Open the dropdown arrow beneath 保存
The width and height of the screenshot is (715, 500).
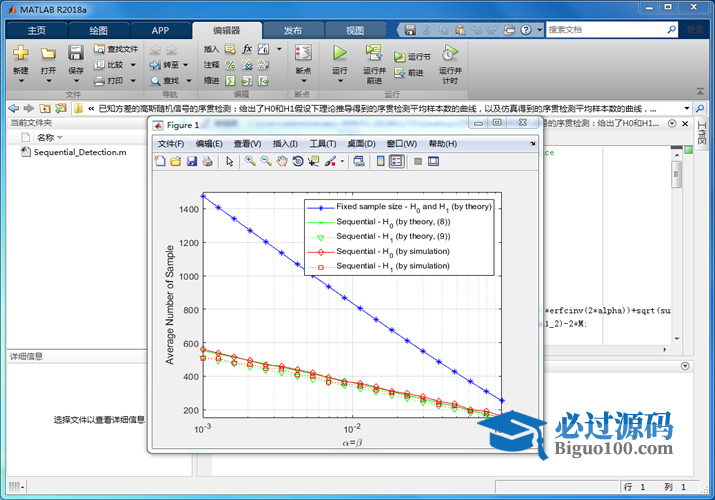click(76, 81)
